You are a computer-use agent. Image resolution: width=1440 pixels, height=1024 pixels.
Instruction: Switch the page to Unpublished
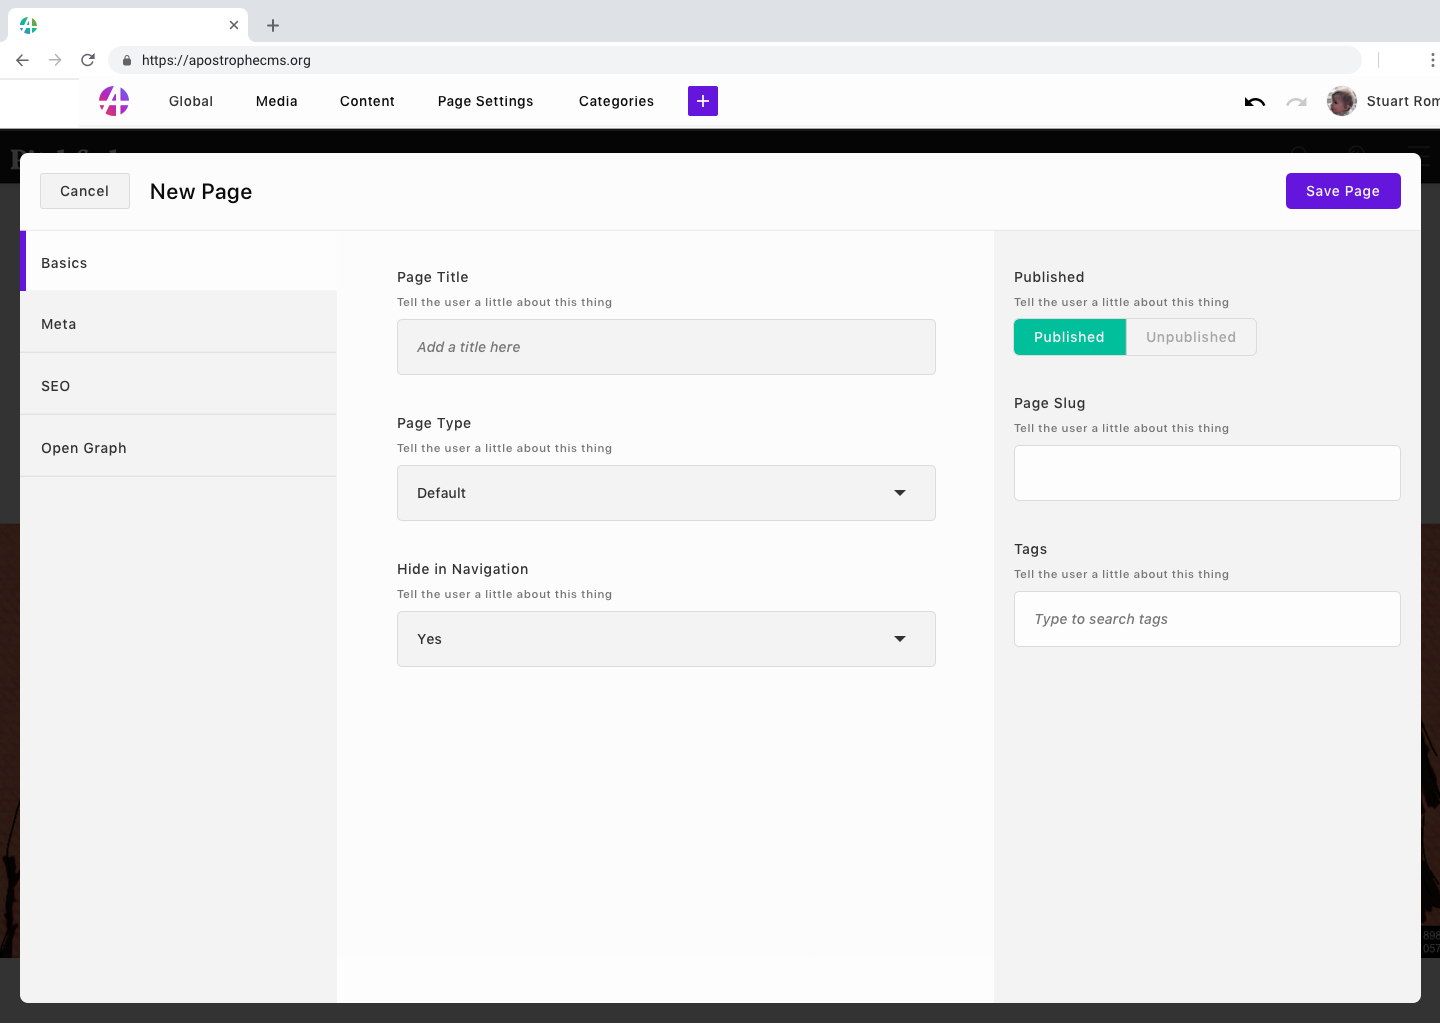tap(1190, 337)
